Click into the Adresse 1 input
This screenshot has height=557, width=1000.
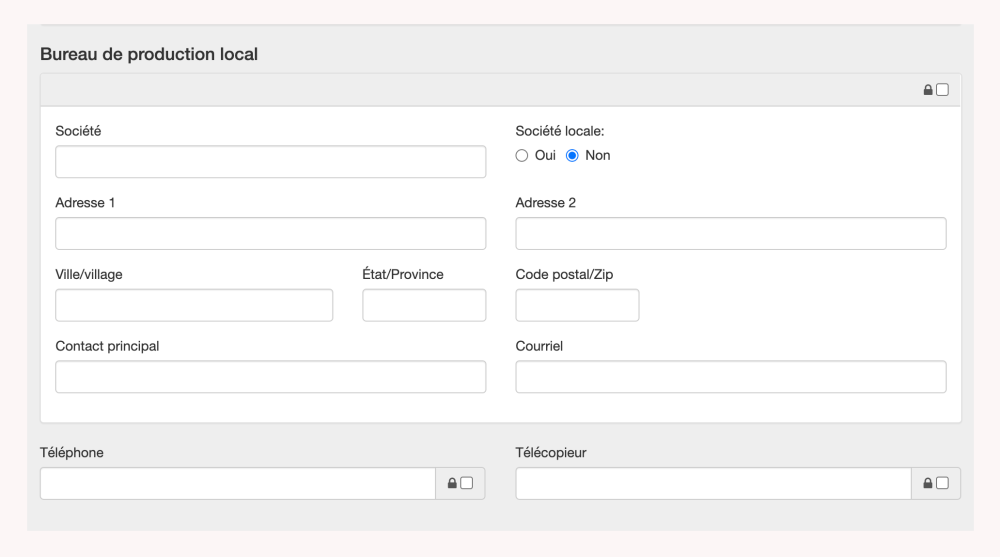270,233
